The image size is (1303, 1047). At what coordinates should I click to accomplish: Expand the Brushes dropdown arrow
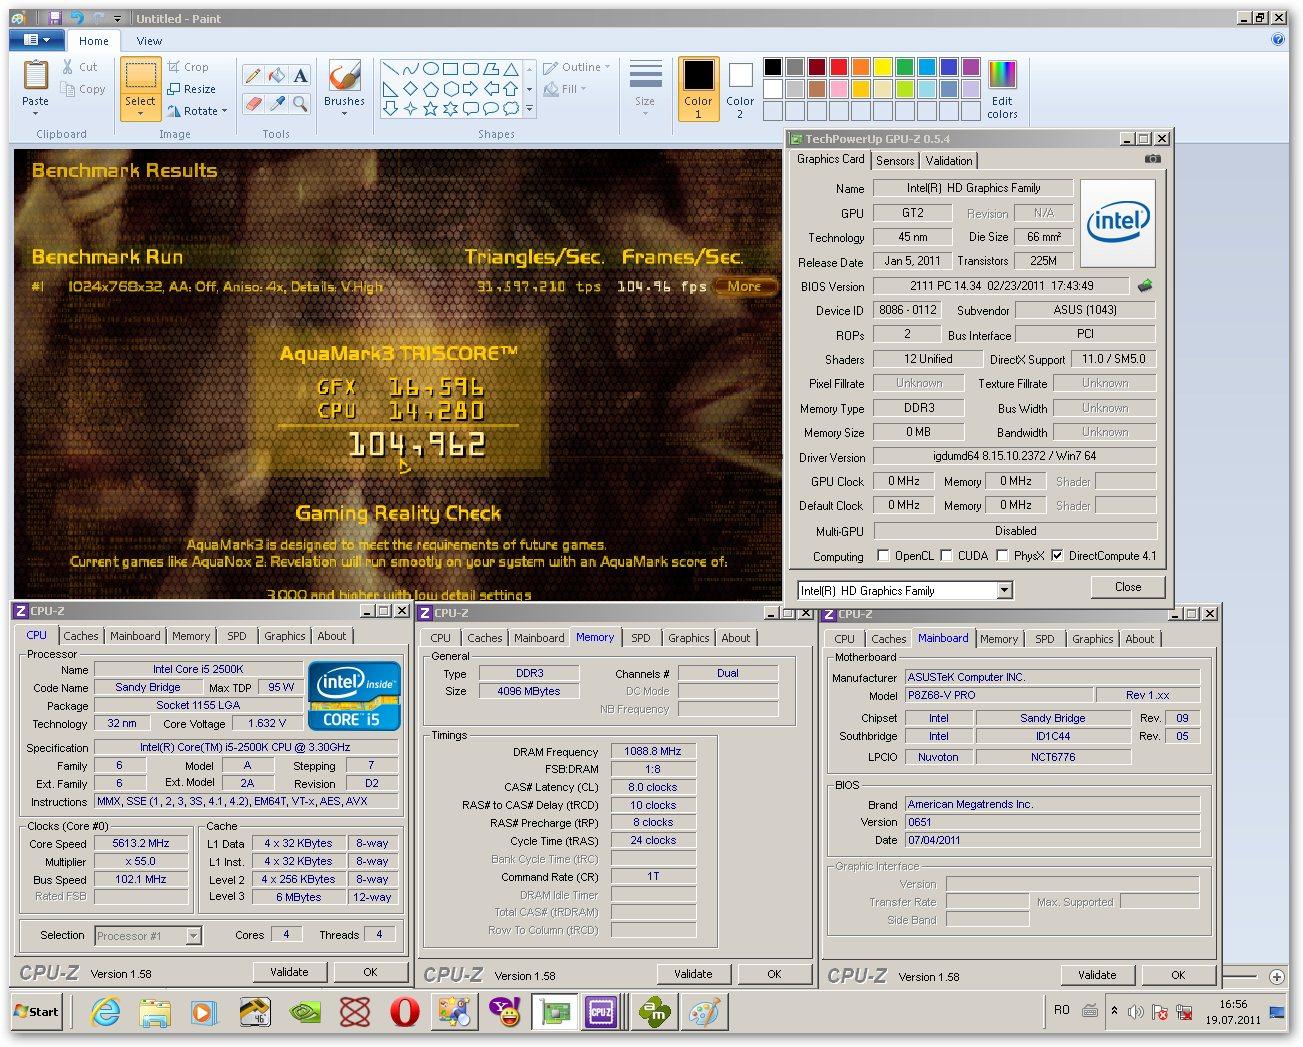[x=344, y=113]
